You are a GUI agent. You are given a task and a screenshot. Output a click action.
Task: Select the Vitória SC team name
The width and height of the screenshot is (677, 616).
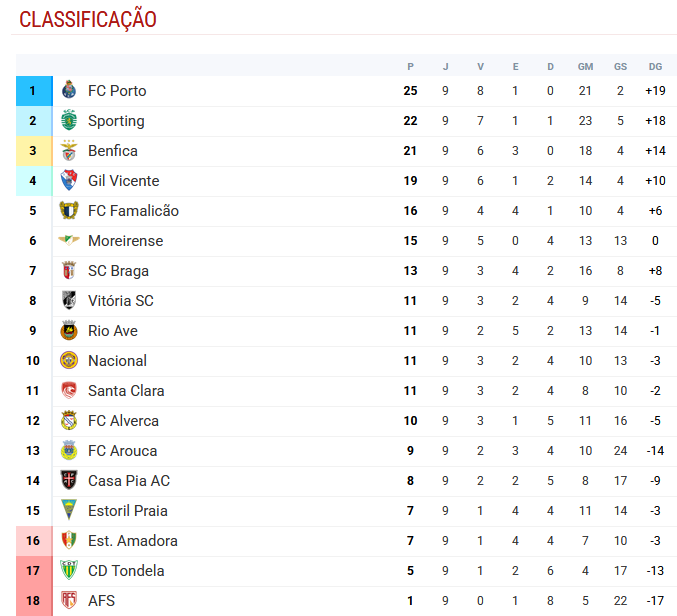(x=120, y=301)
